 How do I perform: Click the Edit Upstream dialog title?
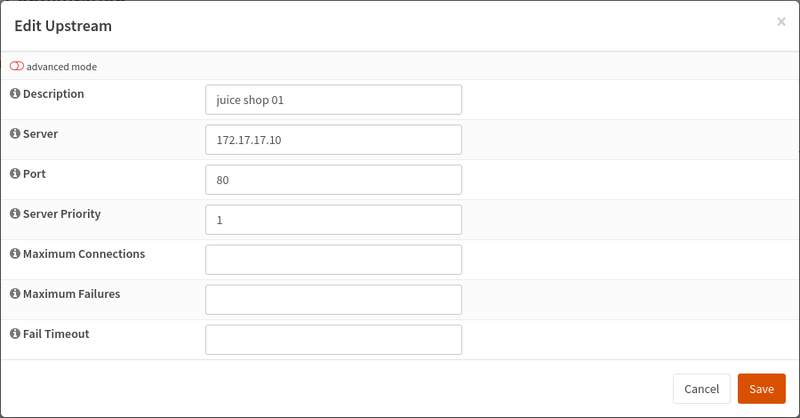63,26
